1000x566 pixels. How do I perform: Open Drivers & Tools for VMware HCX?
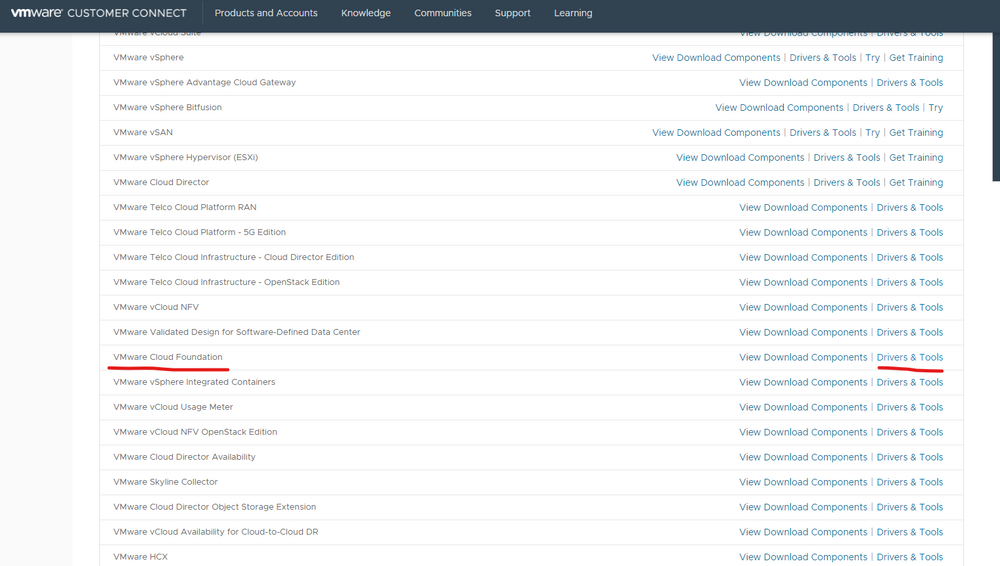tap(909, 557)
